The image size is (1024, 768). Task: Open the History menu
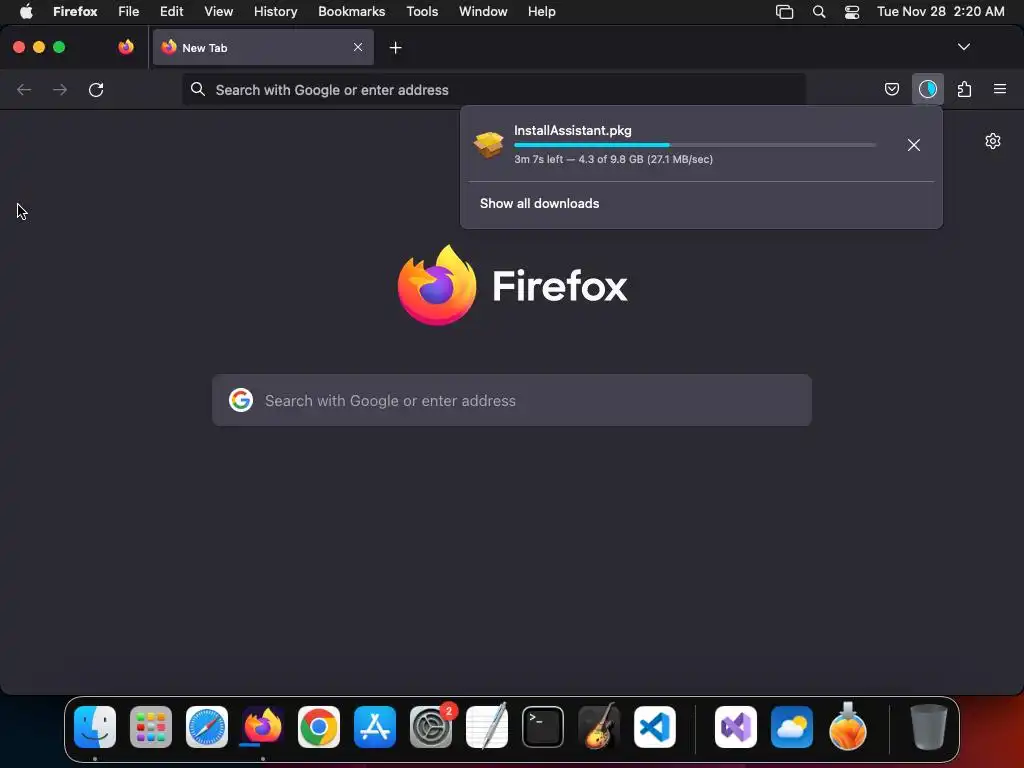[x=275, y=12]
